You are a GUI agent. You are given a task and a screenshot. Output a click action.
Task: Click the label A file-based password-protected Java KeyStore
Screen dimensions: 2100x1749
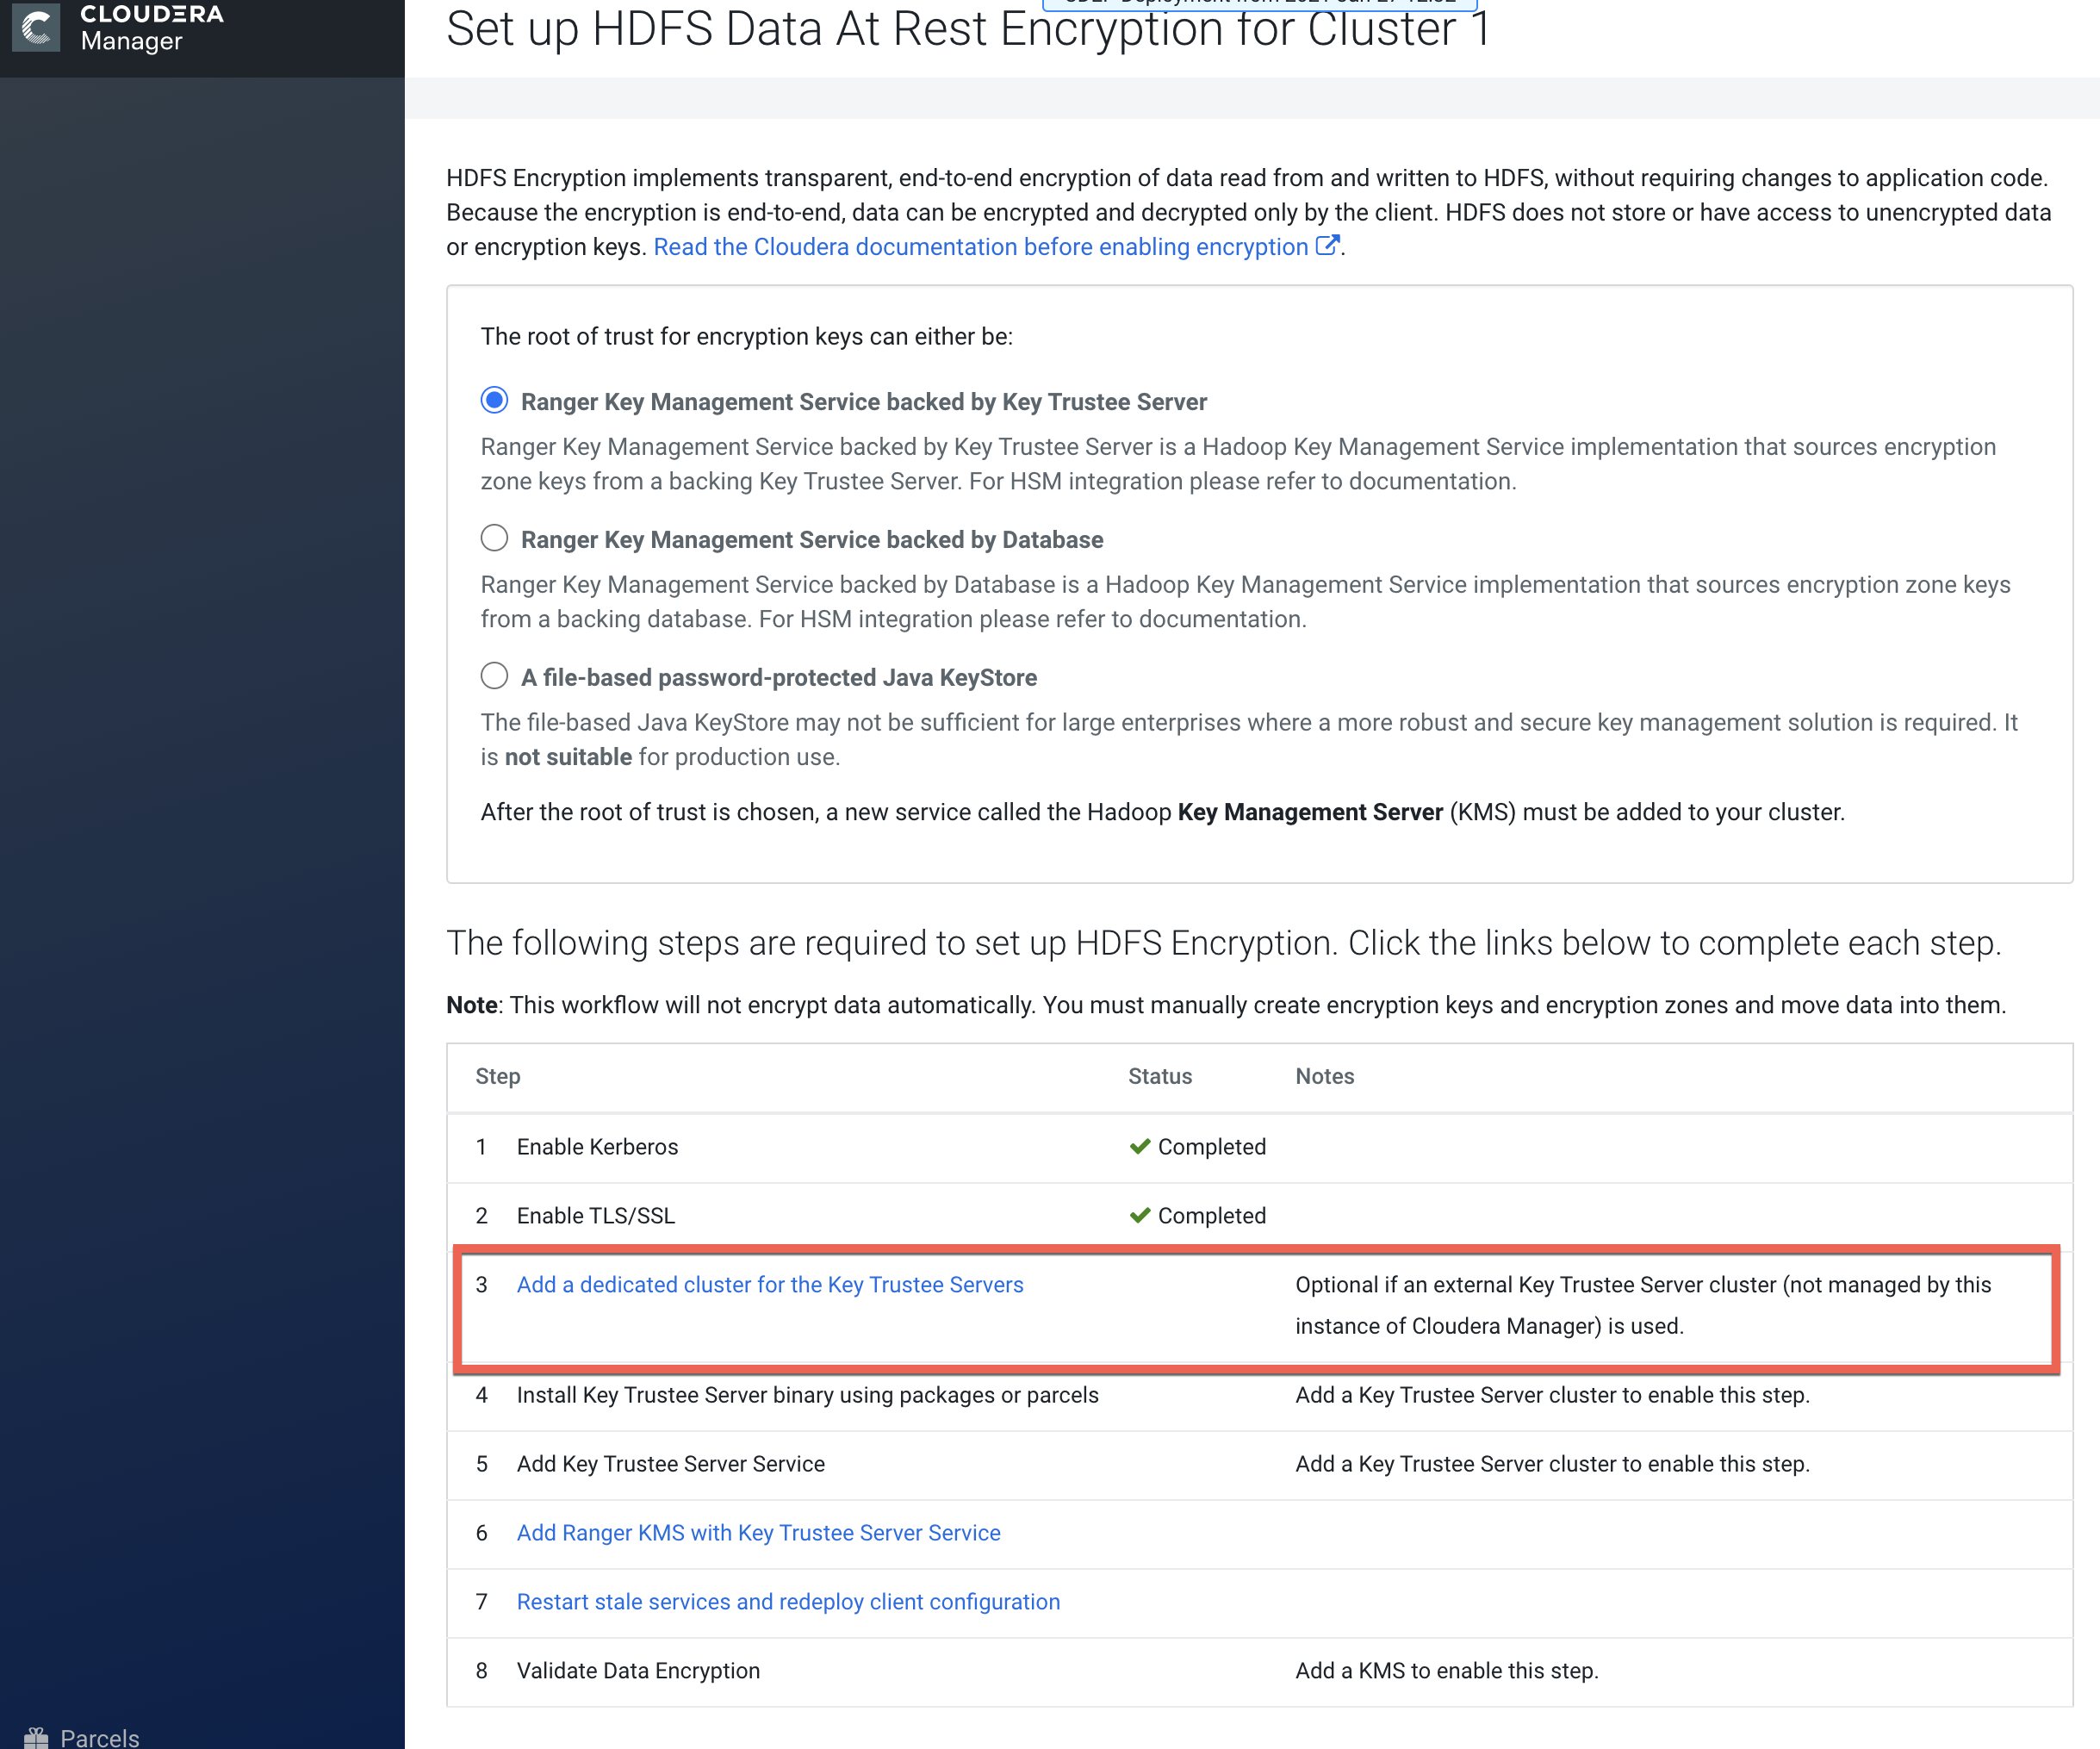pyautogui.click(x=779, y=677)
